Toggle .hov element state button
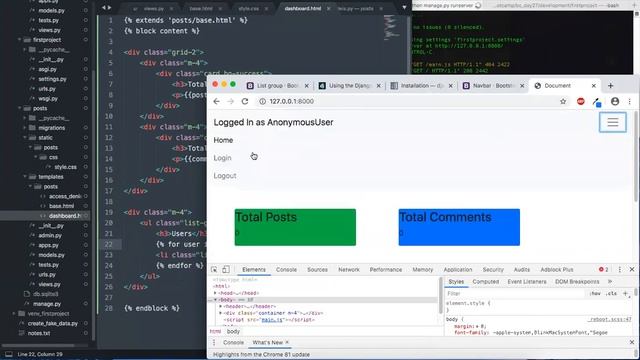Screen dimensions: 640x360 click(595, 293)
